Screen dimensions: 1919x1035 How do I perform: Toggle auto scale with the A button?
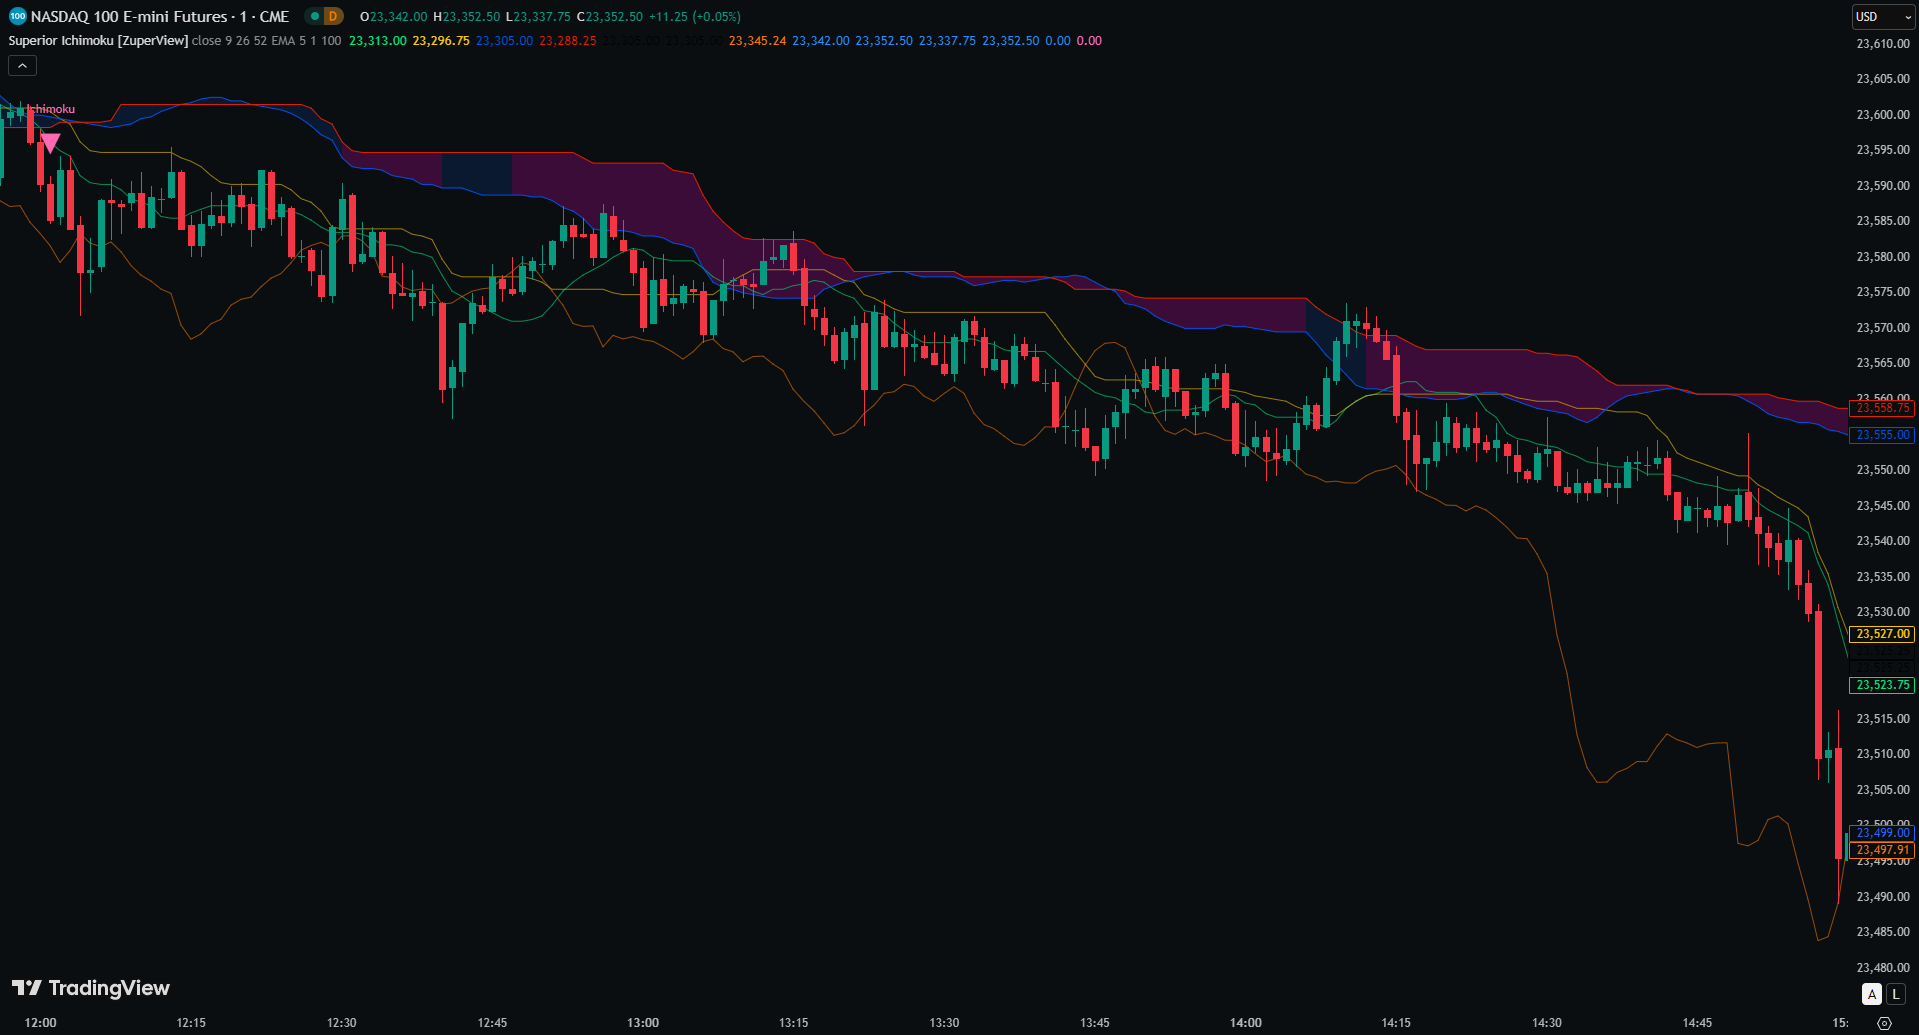click(1871, 994)
